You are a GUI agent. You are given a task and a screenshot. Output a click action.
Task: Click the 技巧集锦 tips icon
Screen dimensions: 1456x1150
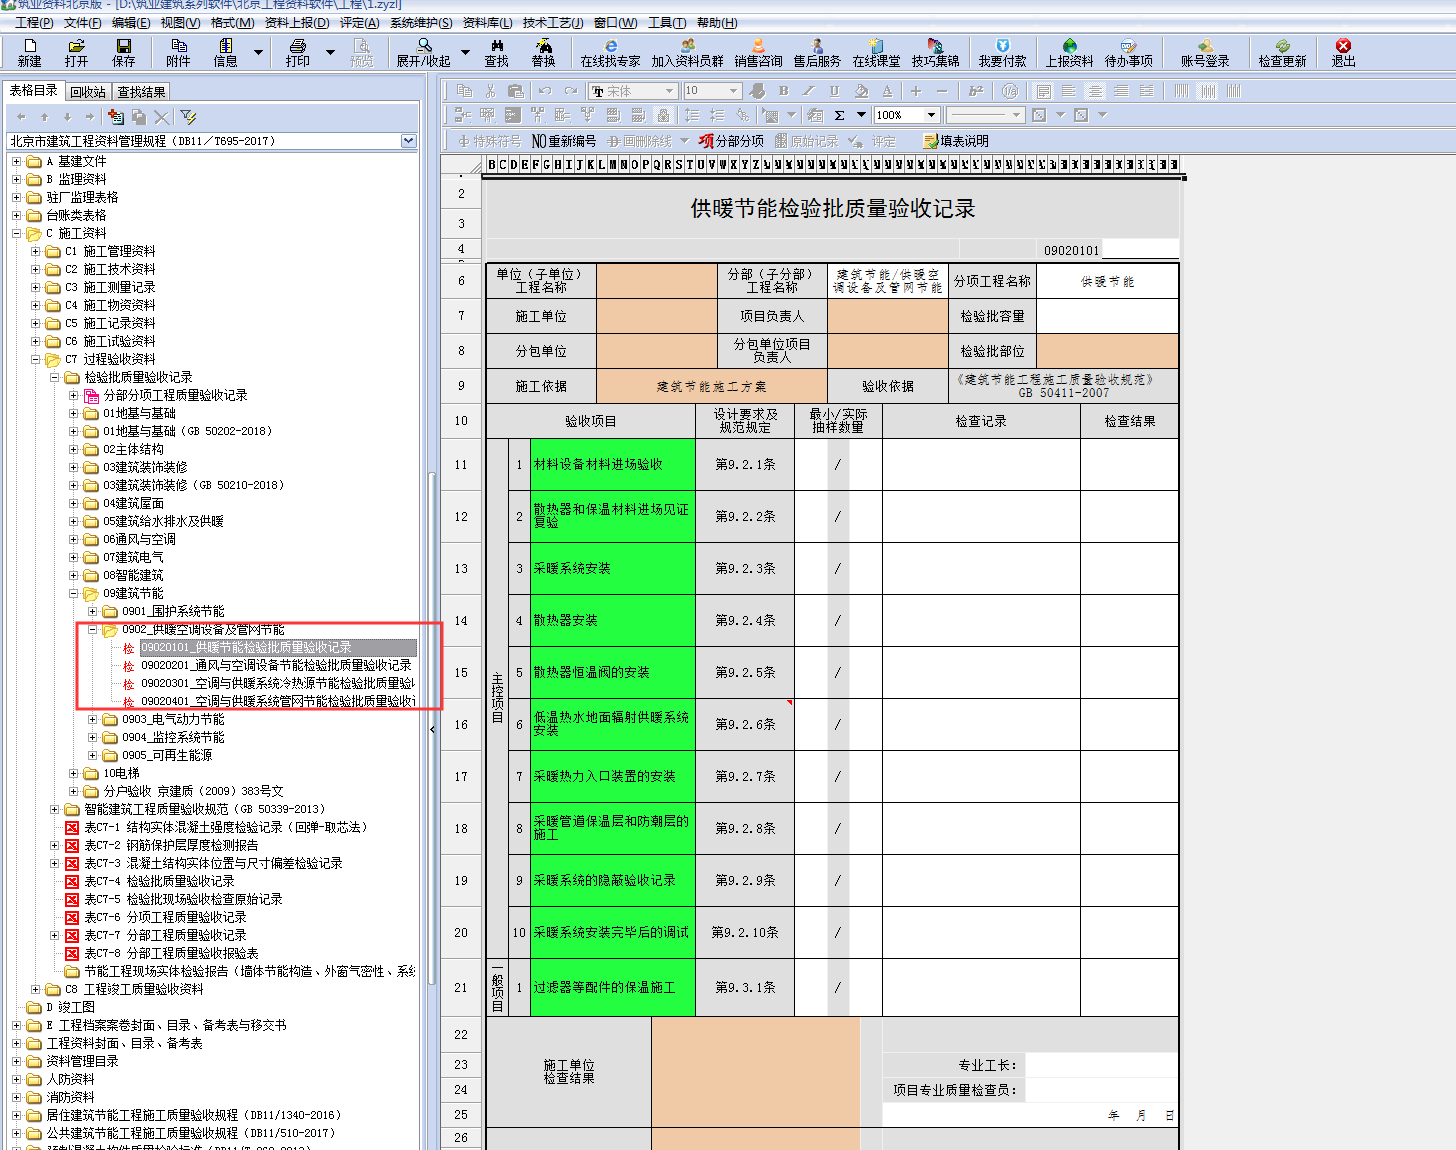coord(935,53)
